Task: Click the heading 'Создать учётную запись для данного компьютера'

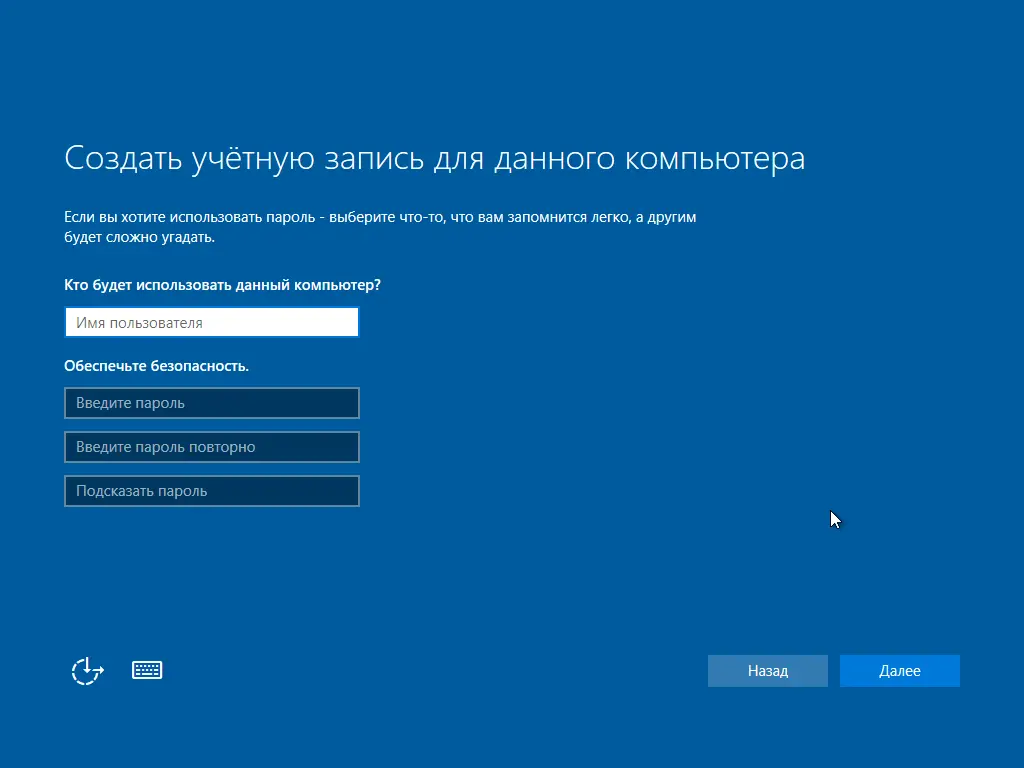Action: tap(434, 159)
